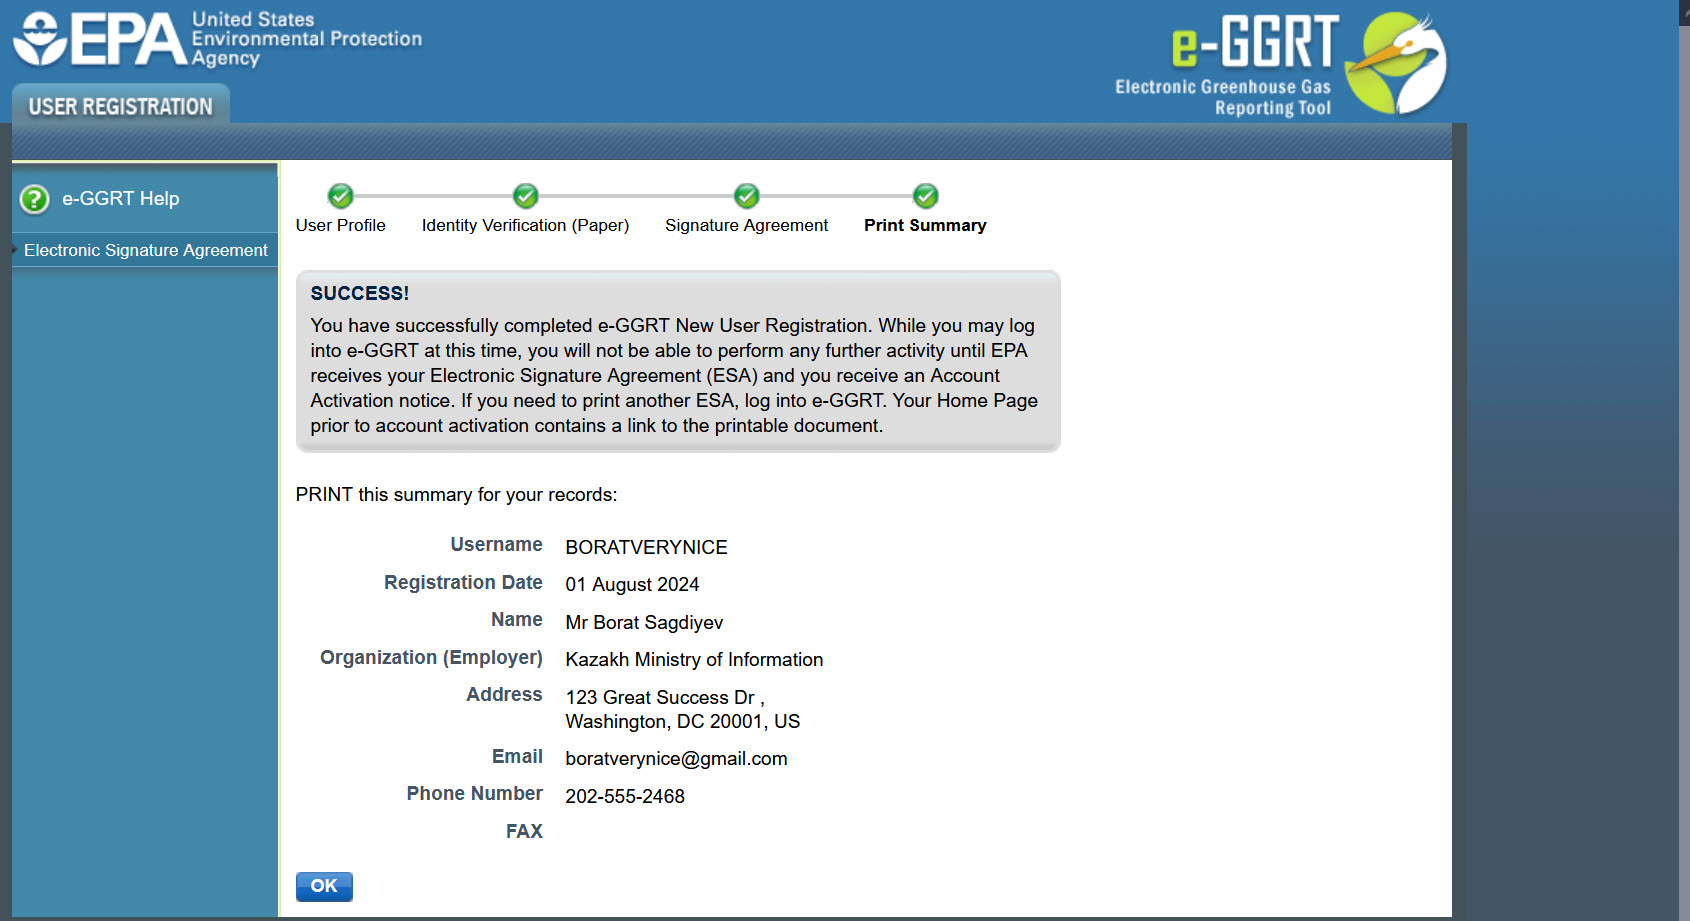Click the e-GGRT heron logo

pos(1396,63)
